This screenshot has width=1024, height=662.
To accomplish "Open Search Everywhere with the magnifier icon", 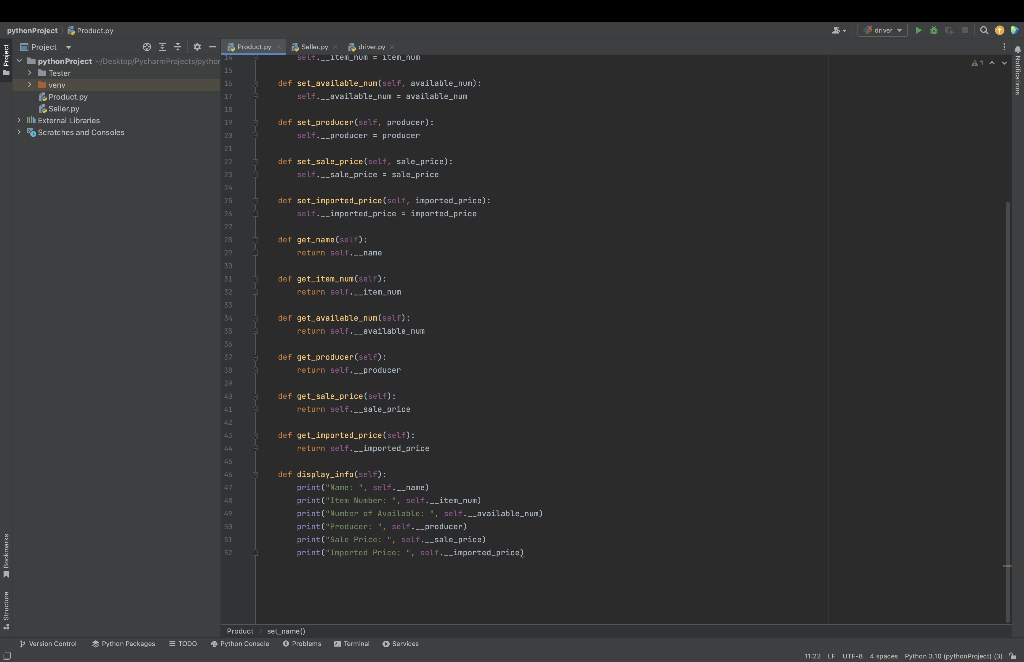I will 984,30.
